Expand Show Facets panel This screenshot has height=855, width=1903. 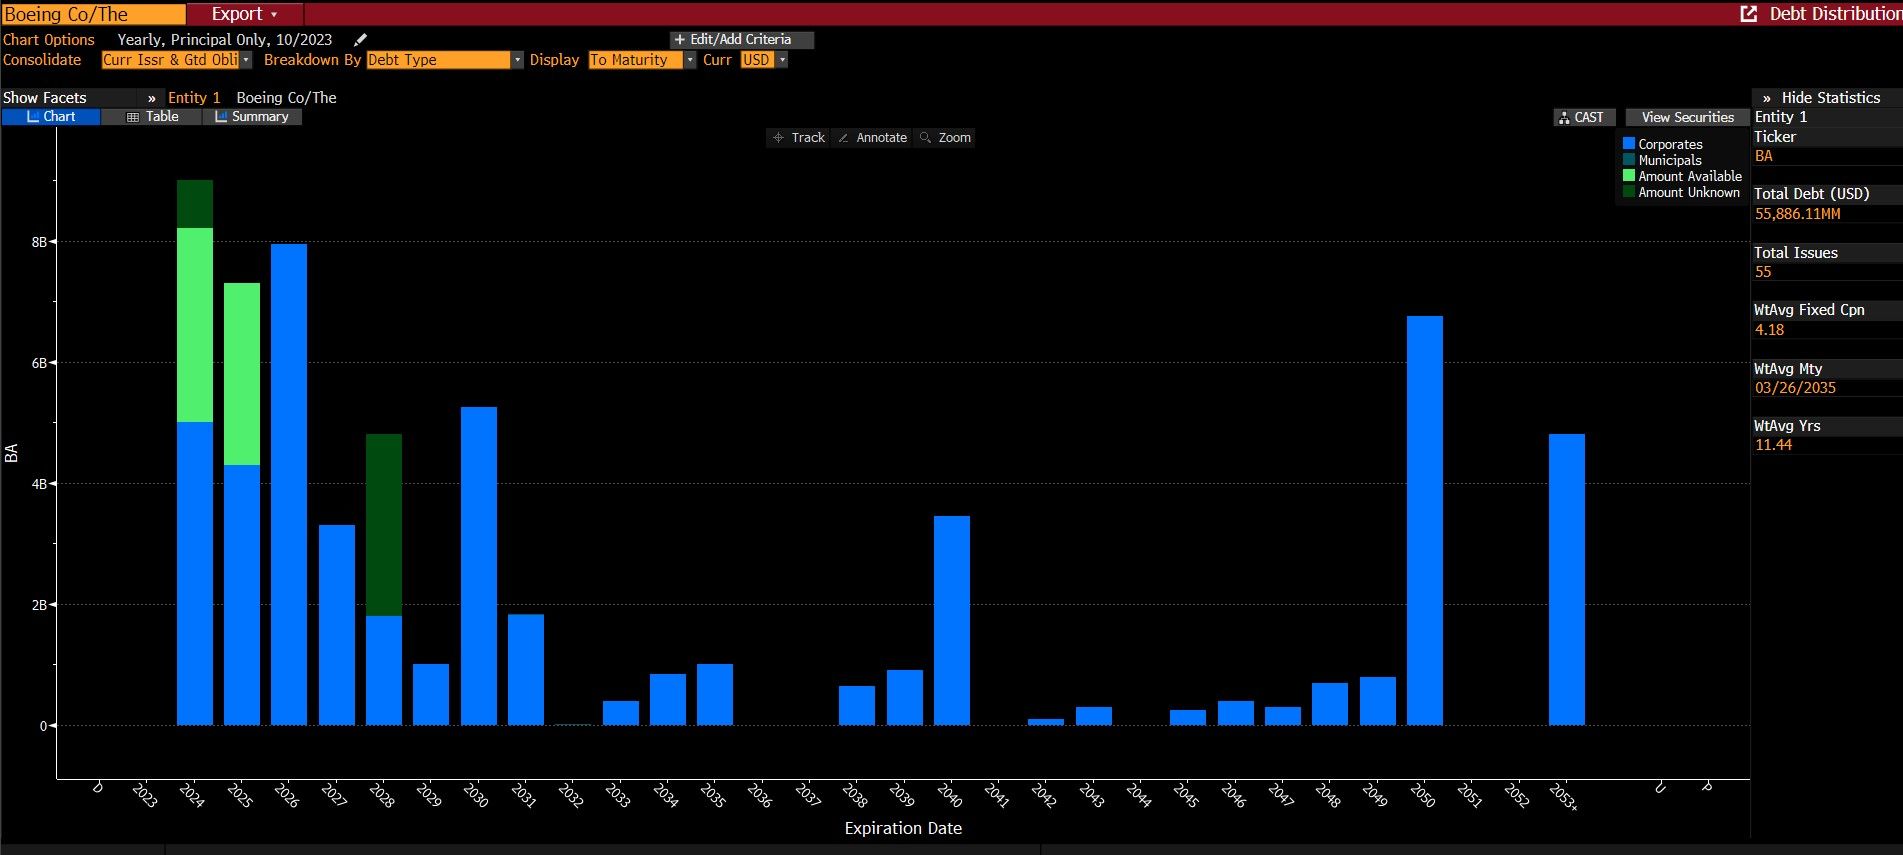[80, 98]
